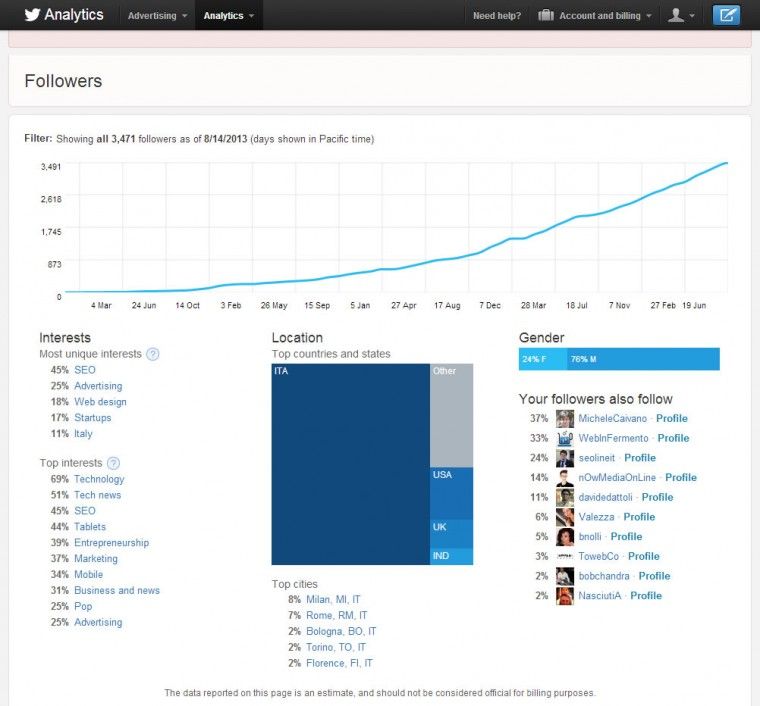Screen dimensions: 760x706
Task: Click seolineit's avatar picture
Action: click(565, 458)
